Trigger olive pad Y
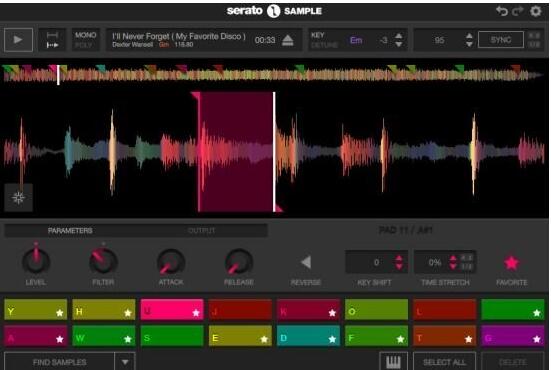Viewport: 551px width, 370px height. [x=35, y=310]
